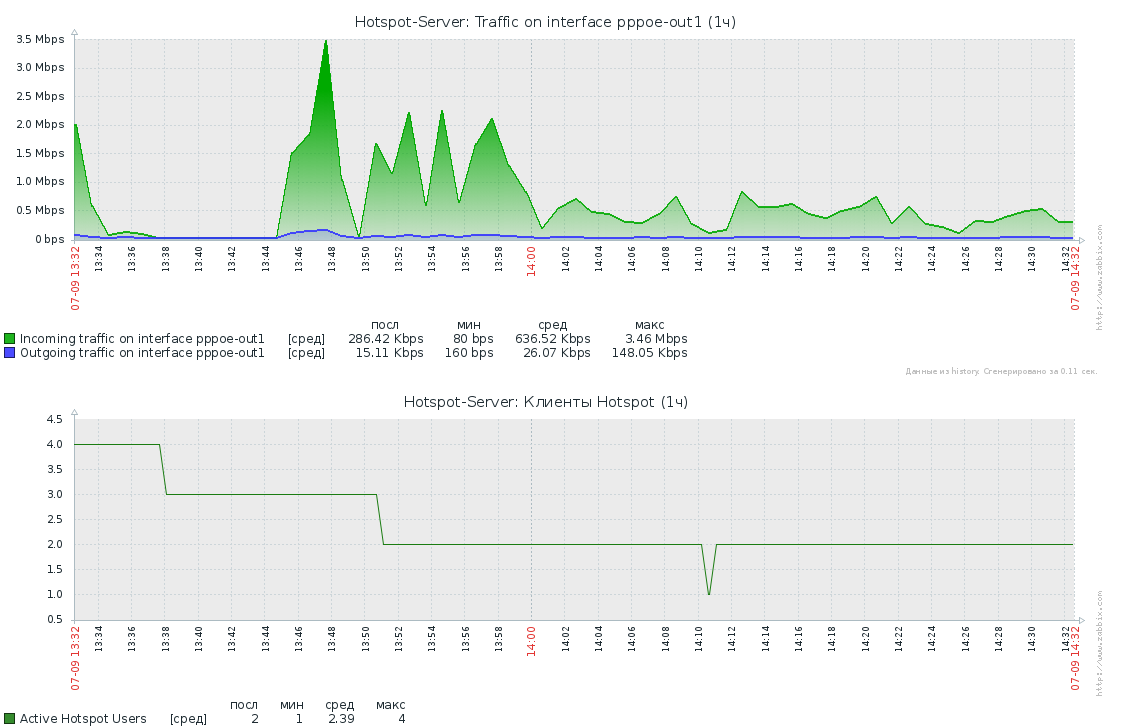1121x727 pixels.
Task: Click the green Incoming traffic legend swatch
Action: coord(9,339)
